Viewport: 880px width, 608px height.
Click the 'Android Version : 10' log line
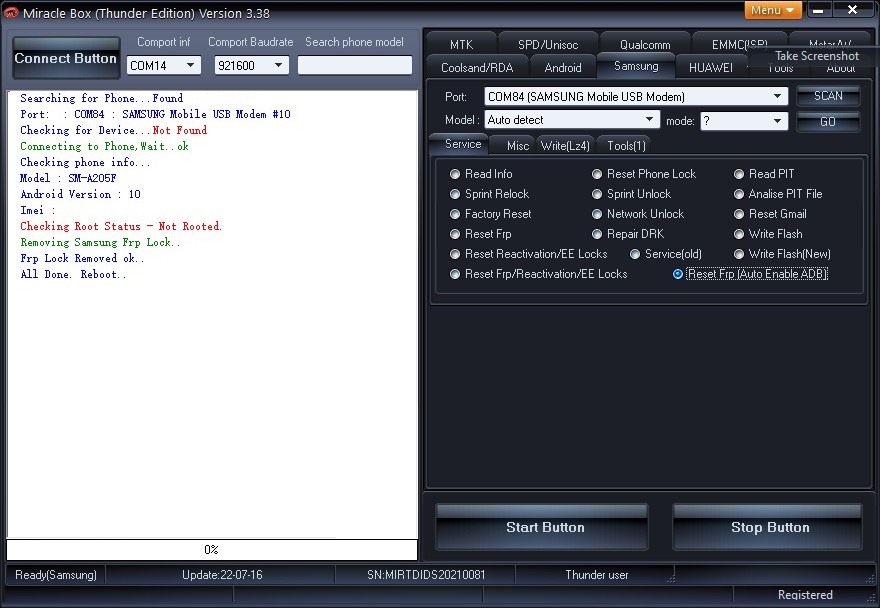(x=80, y=194)
